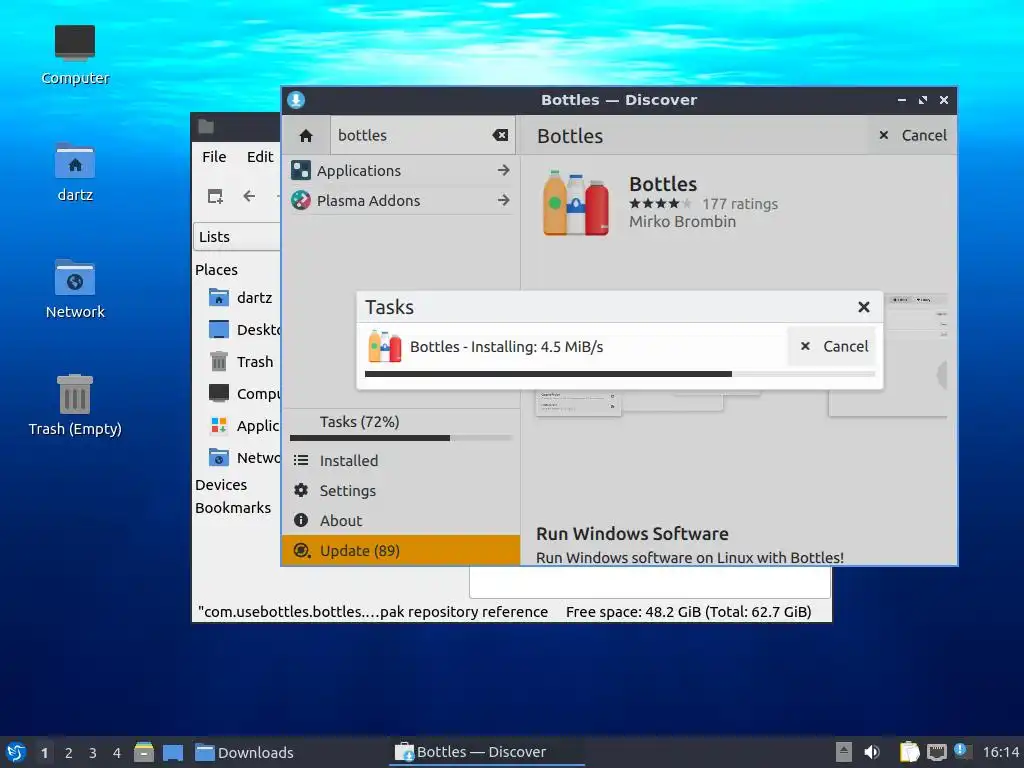Click the sidebar Tasks progress bar
This screenshot has height=768, width=1024.
(x=401, y=438)
